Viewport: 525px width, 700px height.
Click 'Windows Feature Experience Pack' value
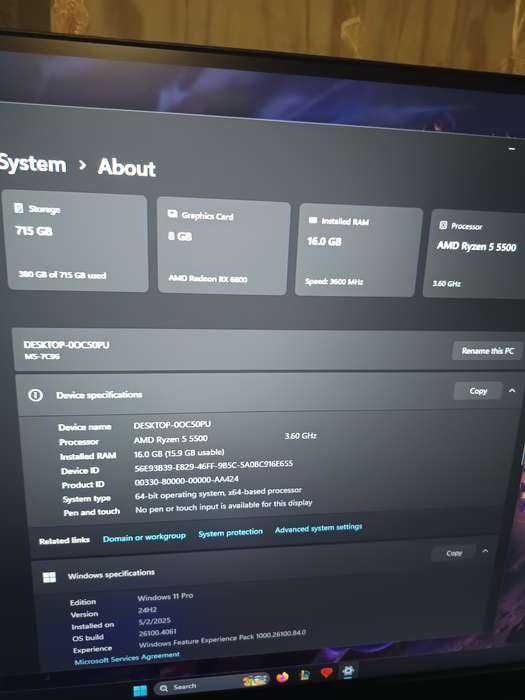[x=222, y=639]
